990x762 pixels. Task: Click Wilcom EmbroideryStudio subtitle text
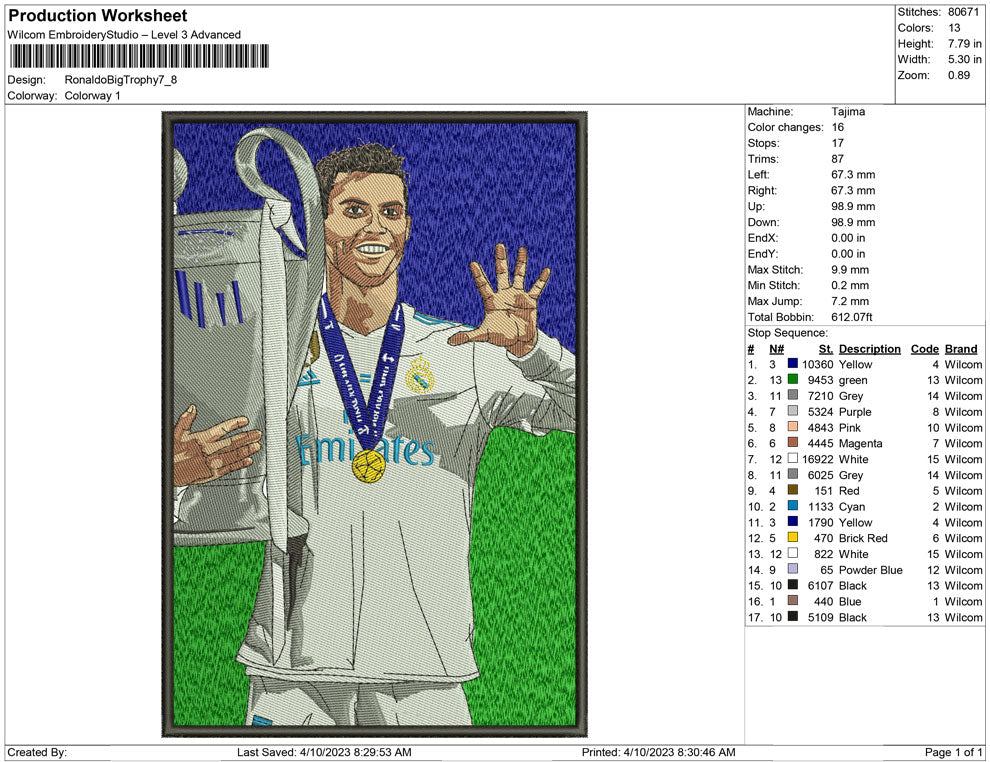(x=124, y=35)
